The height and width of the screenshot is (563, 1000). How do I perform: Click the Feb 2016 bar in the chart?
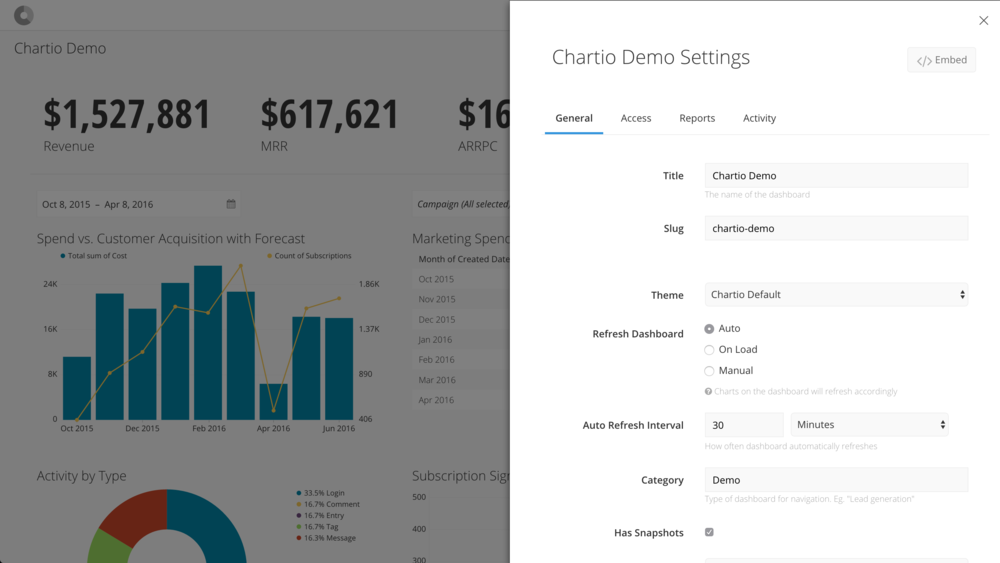pyautogui.click(x=208, y=342)
